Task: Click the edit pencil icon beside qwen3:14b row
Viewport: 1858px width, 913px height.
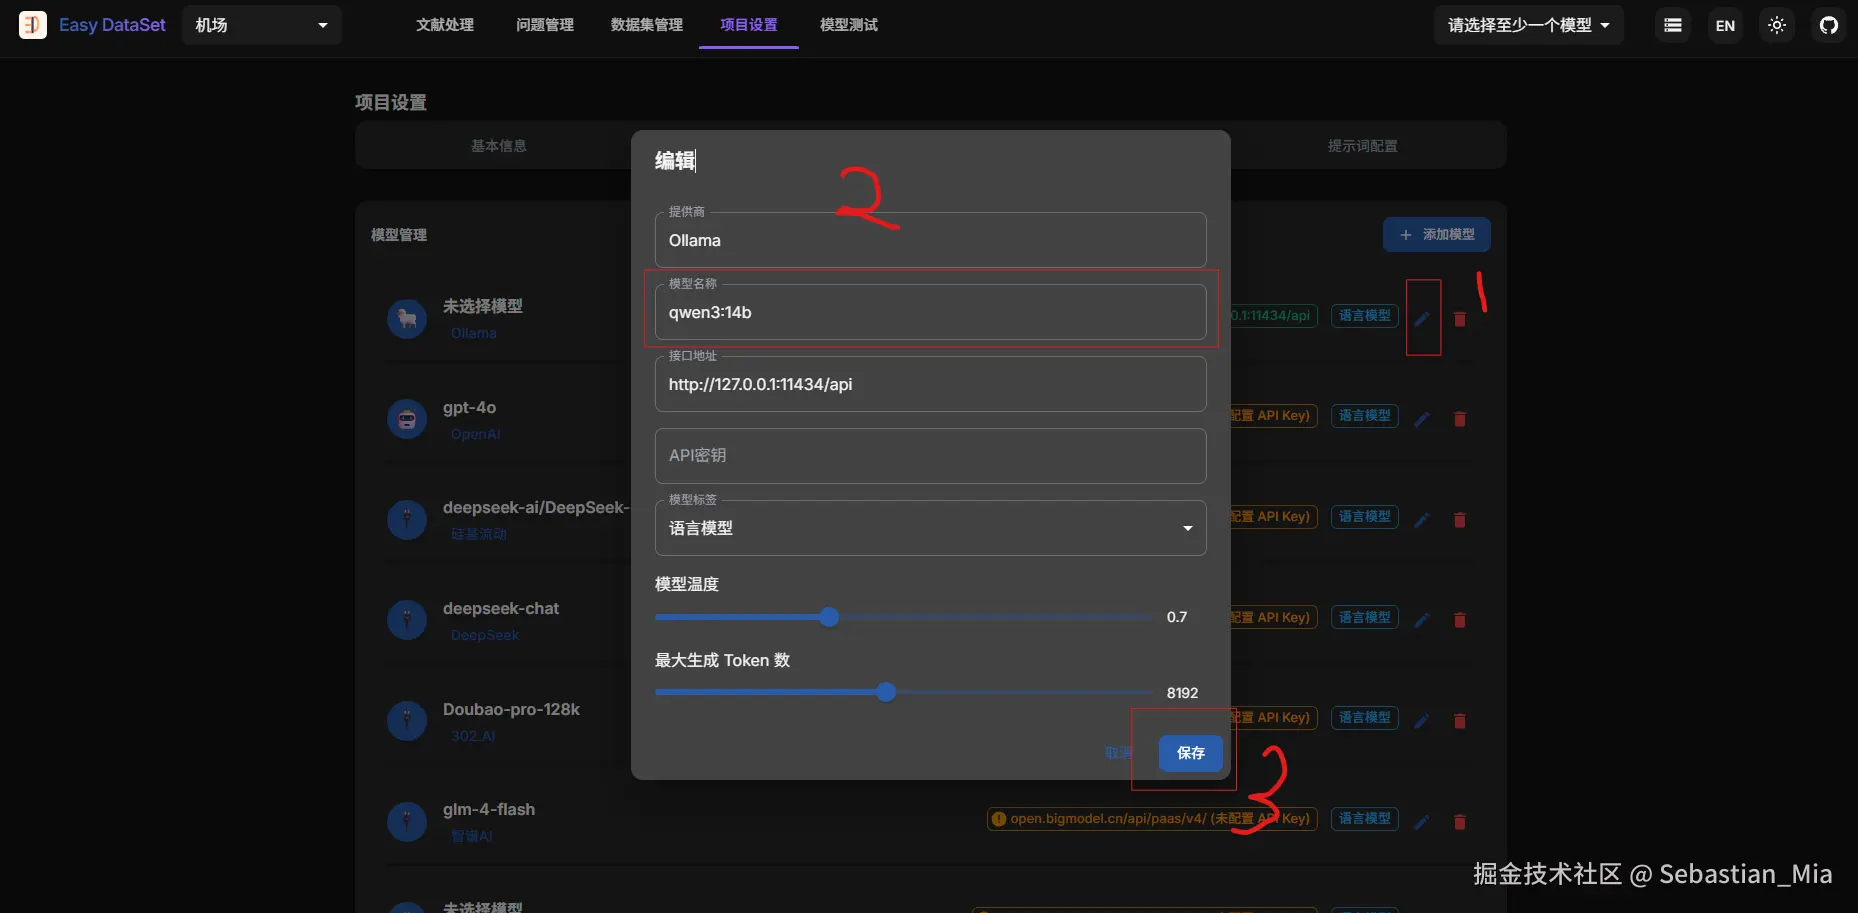Action: click(x=1423, y=318)
